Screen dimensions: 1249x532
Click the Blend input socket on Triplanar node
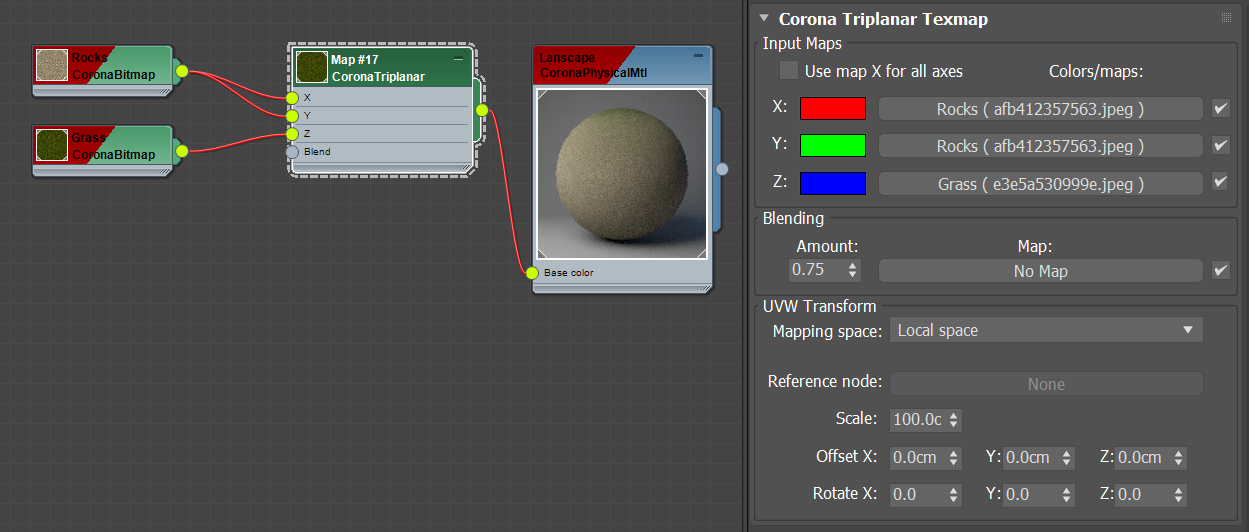click(292, 152)
